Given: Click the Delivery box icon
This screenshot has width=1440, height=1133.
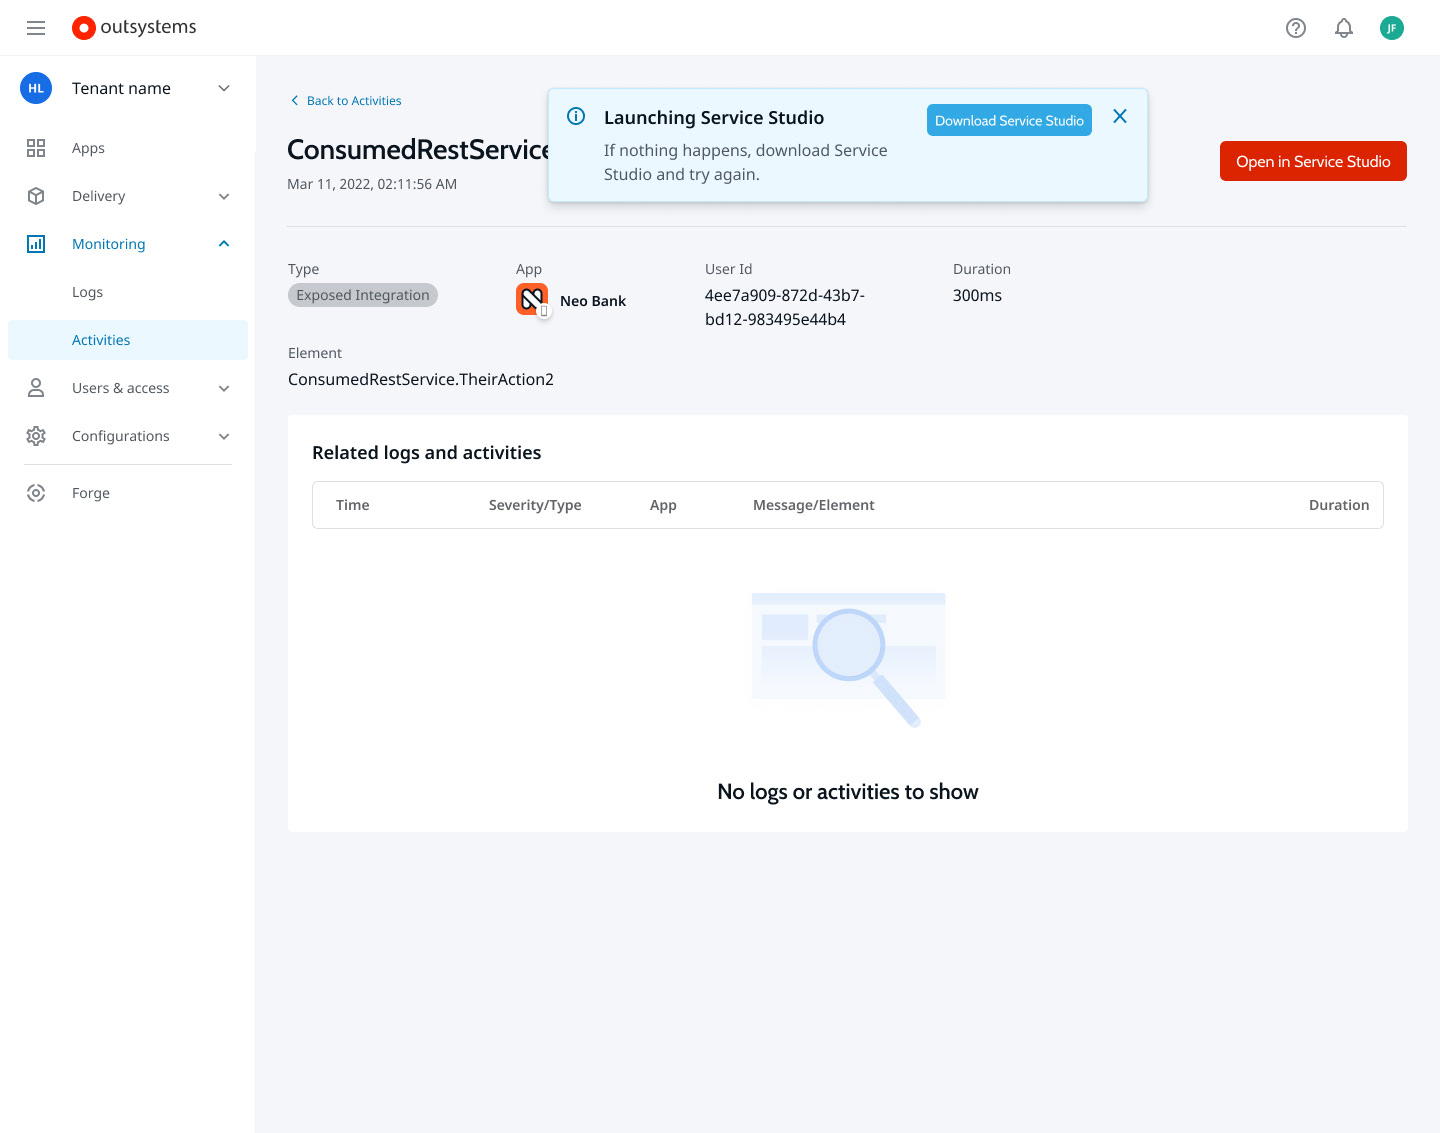Looking at the screenshot, I should [36, 196].
